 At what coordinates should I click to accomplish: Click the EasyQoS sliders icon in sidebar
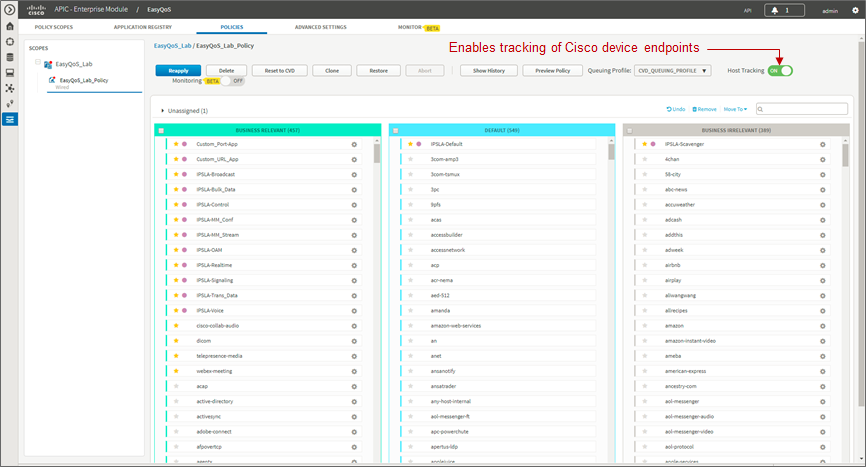[9, 119]
